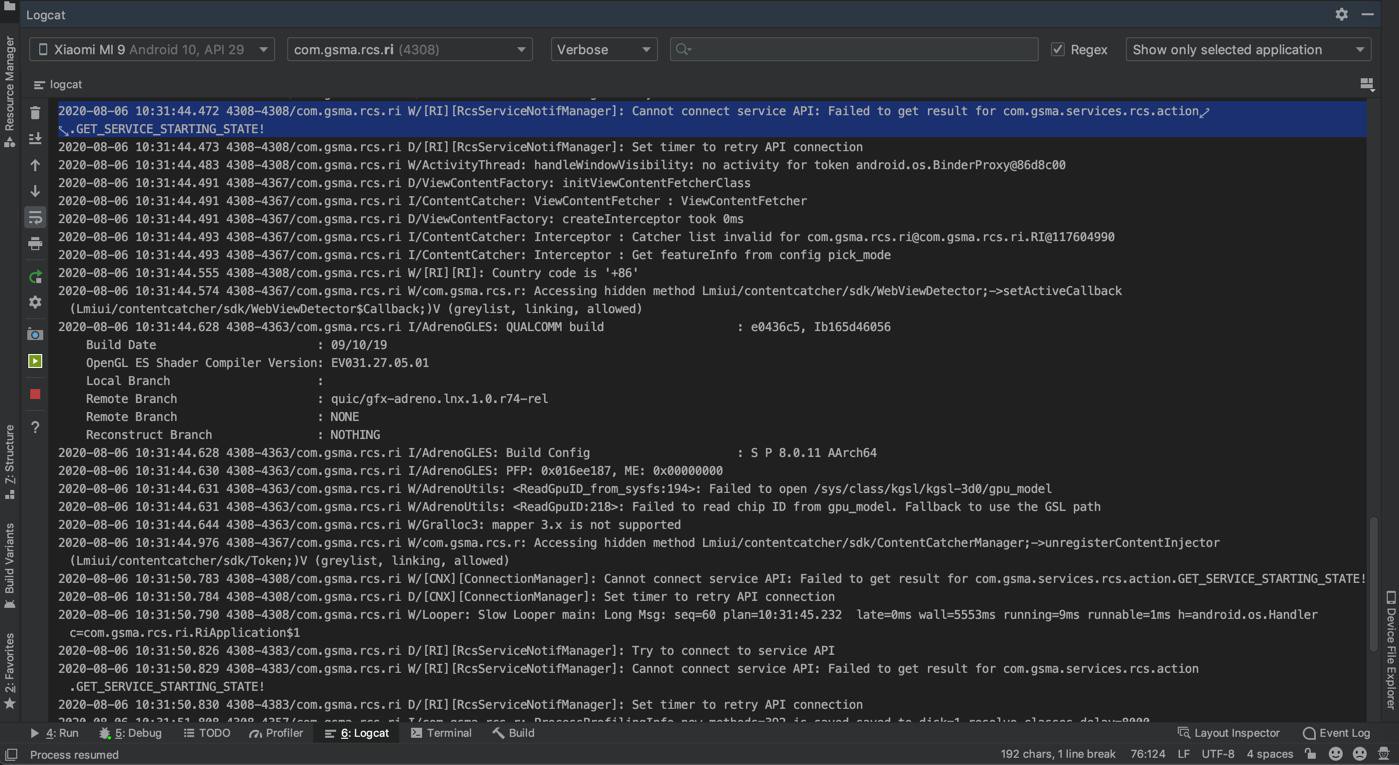The height and width of the screenshot is (765, 1399).
Task: Restart logcat with the green arrow icon
Action: click(35, 276)
